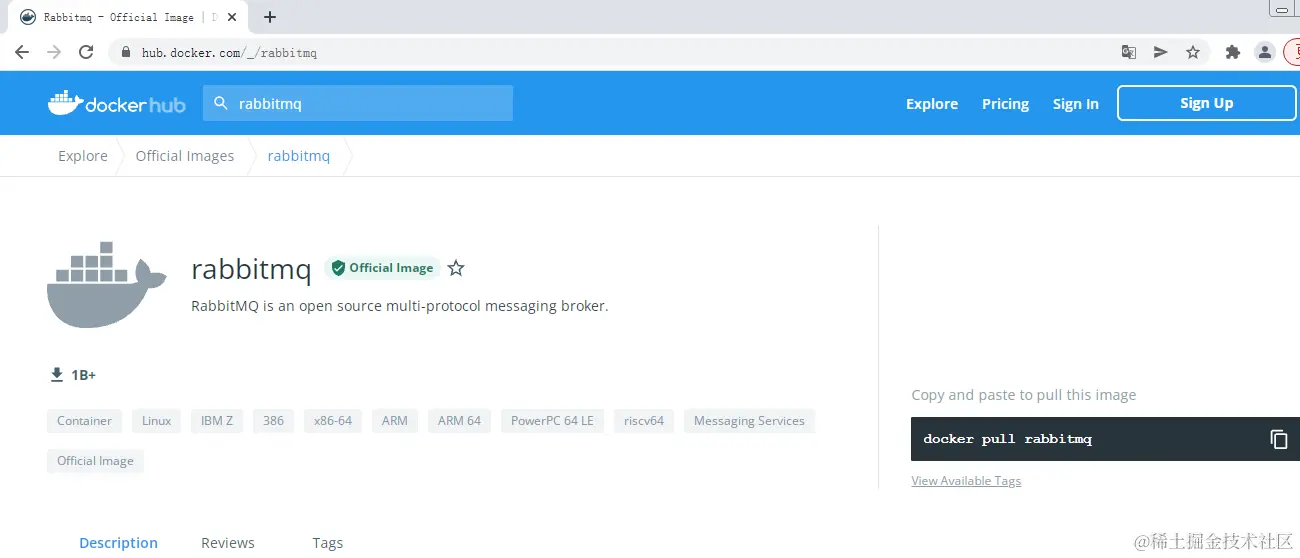Switch to the Tags tab
The image size is (1300, 558).
[x=328, y=543]
